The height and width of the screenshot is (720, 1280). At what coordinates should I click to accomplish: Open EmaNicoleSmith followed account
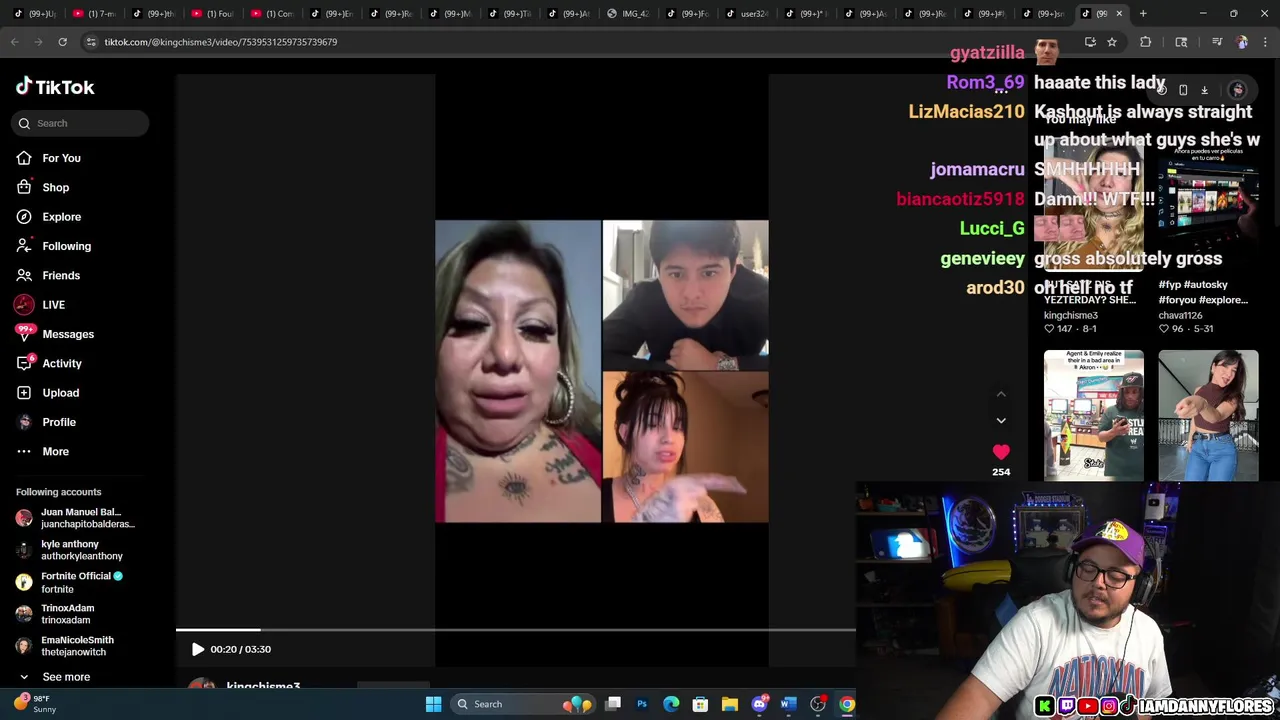click(x=78, y=646)
